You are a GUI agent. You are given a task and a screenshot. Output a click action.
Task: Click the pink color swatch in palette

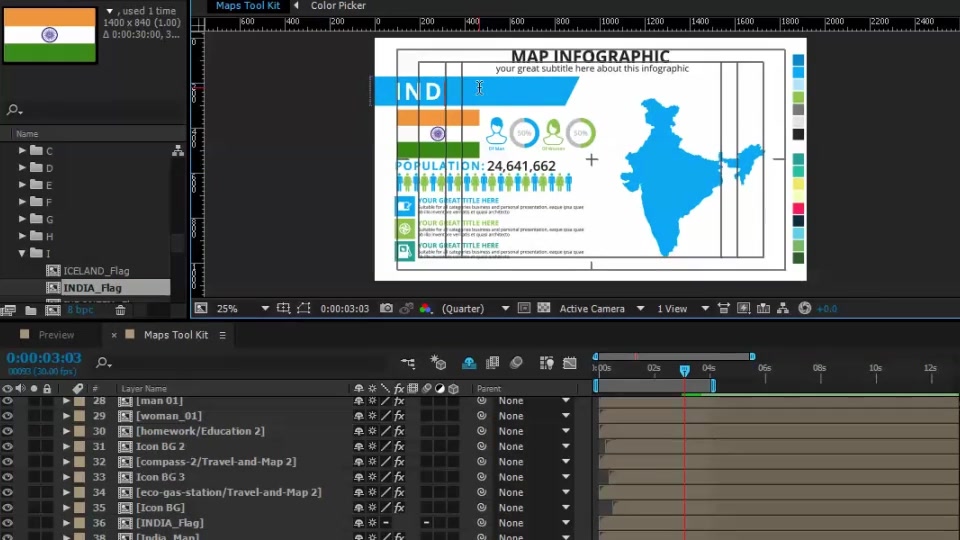[798, 208]
